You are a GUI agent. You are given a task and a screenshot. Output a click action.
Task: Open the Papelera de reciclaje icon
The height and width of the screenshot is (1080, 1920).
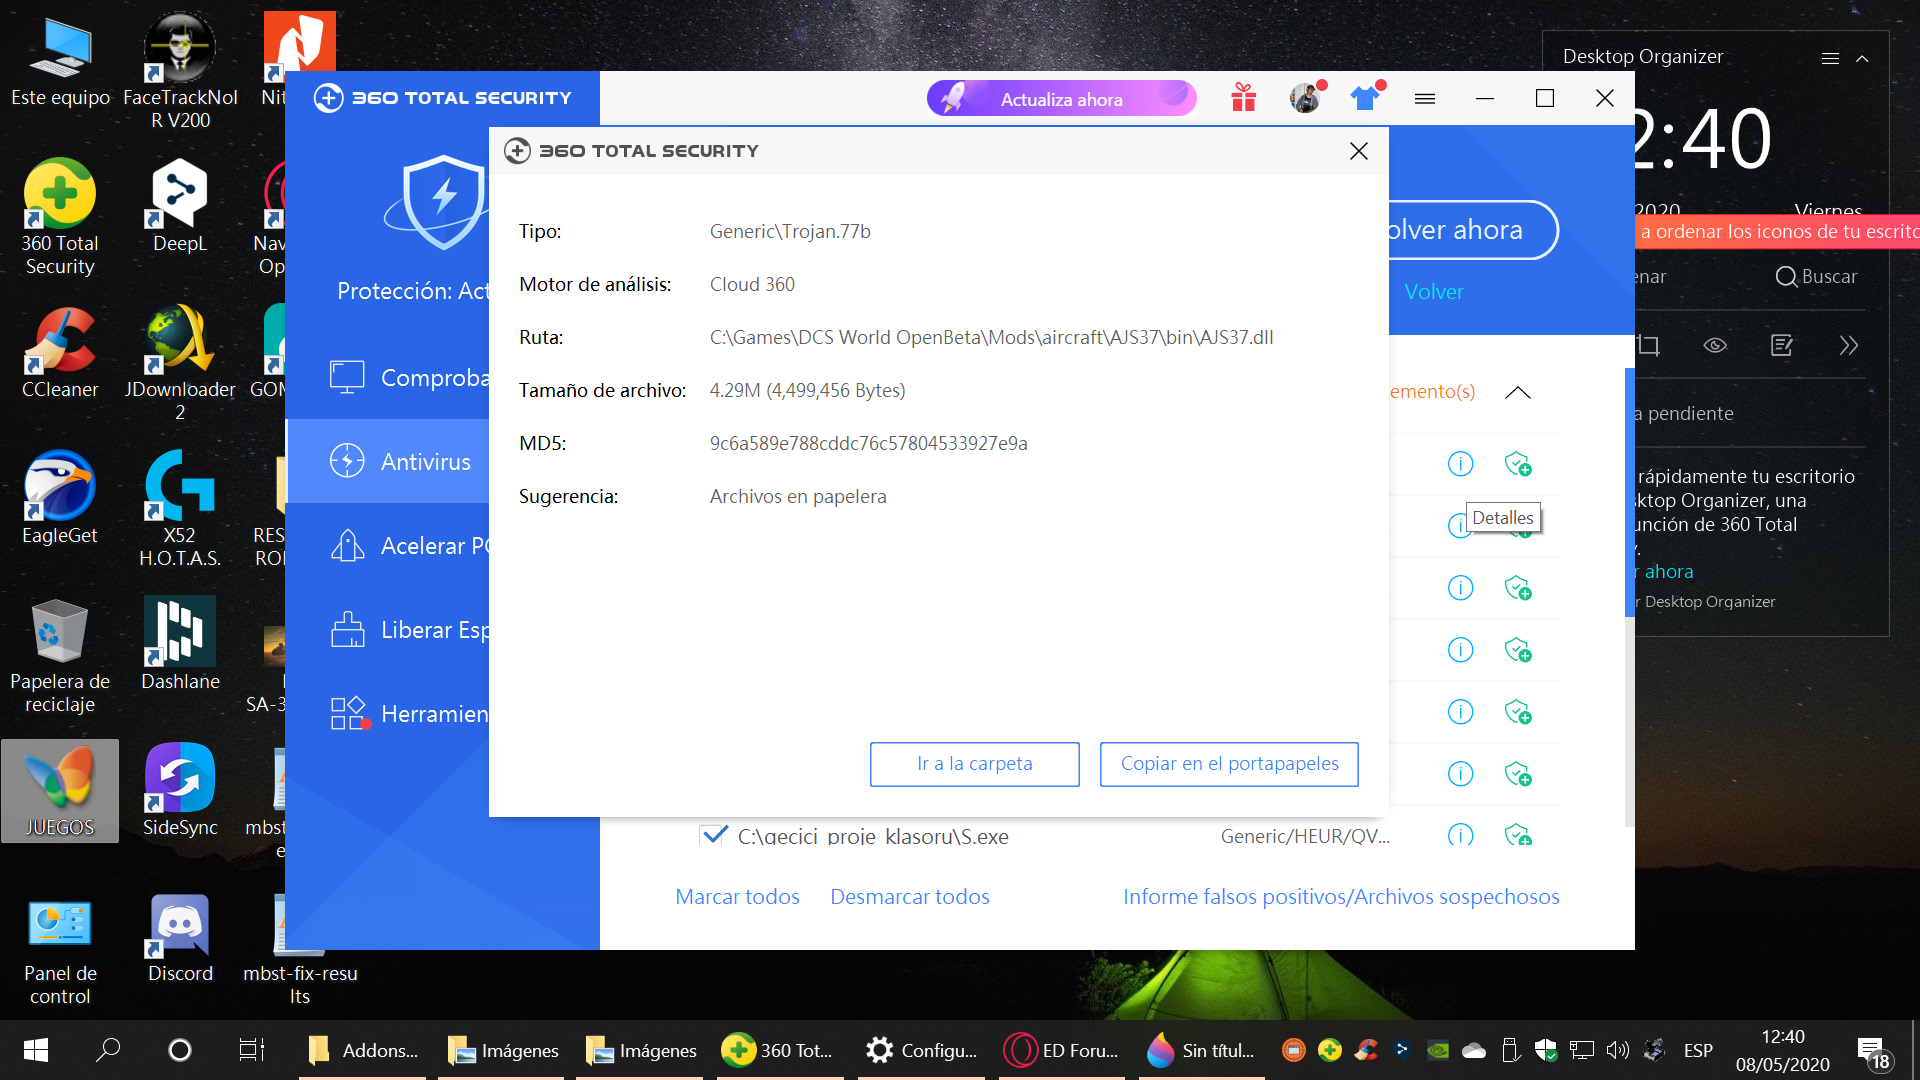point(60,656)
